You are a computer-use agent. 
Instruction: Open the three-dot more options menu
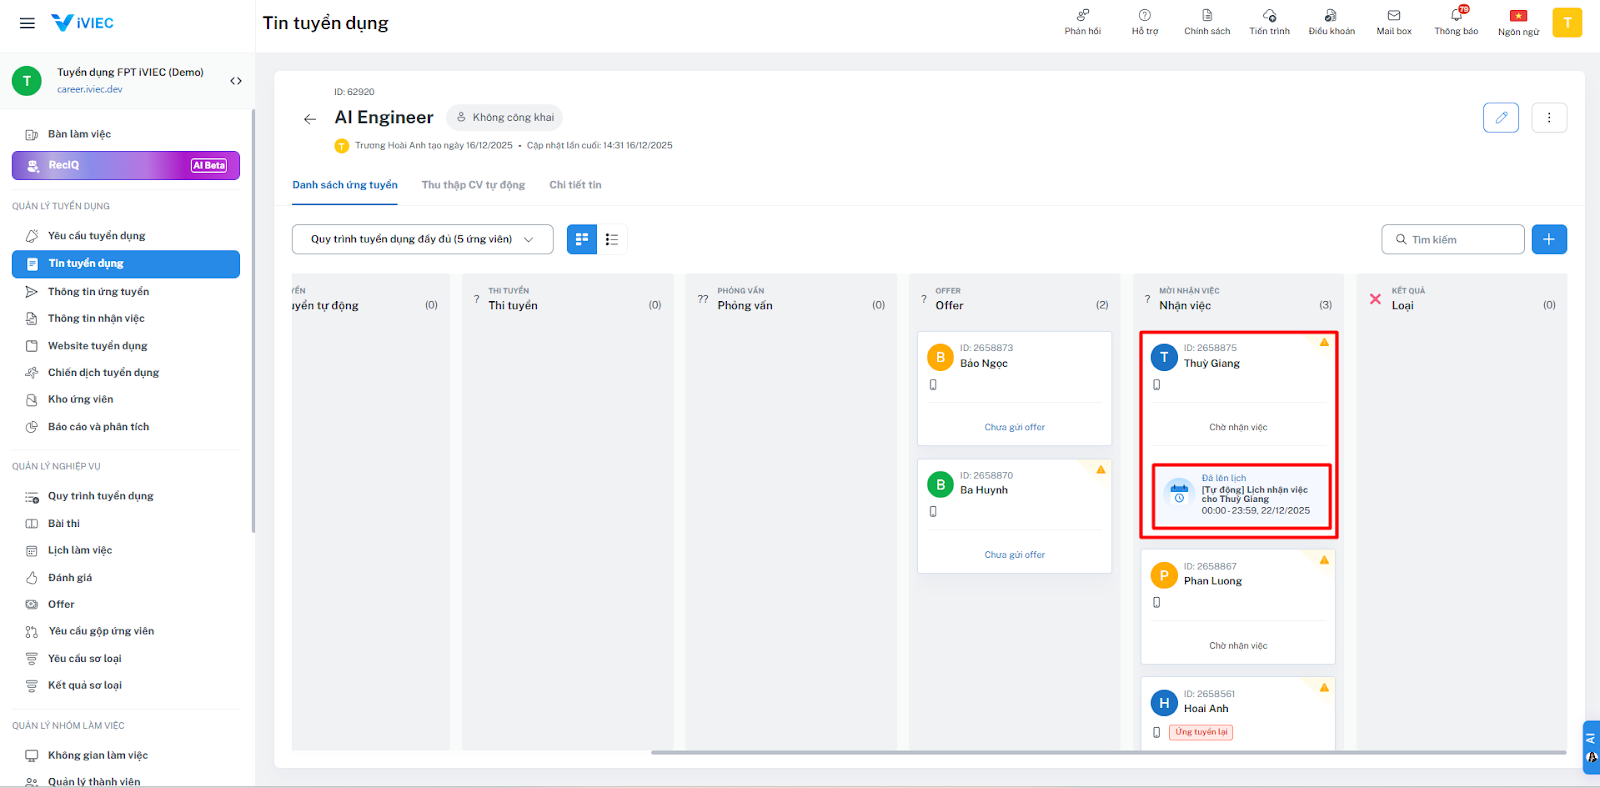coord(1549,118)
